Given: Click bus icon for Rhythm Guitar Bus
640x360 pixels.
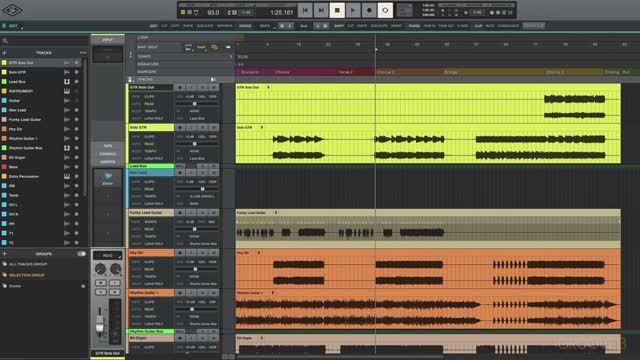Looking at the screenshot, I should click(x=67, y=148).
